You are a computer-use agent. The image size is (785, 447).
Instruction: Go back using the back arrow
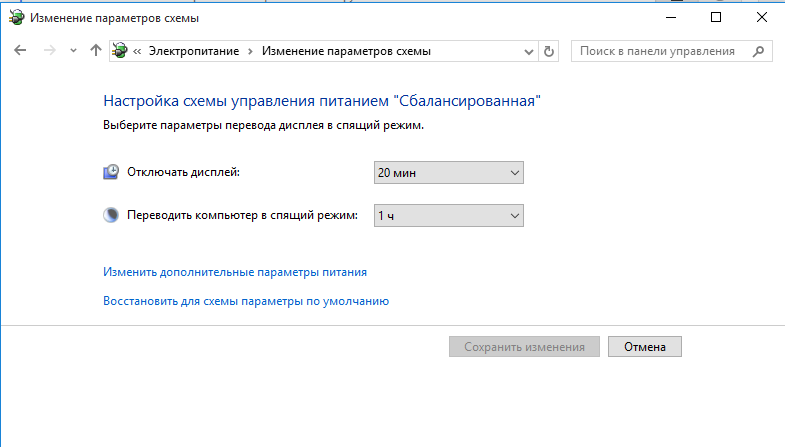click(x=20, y=51)
